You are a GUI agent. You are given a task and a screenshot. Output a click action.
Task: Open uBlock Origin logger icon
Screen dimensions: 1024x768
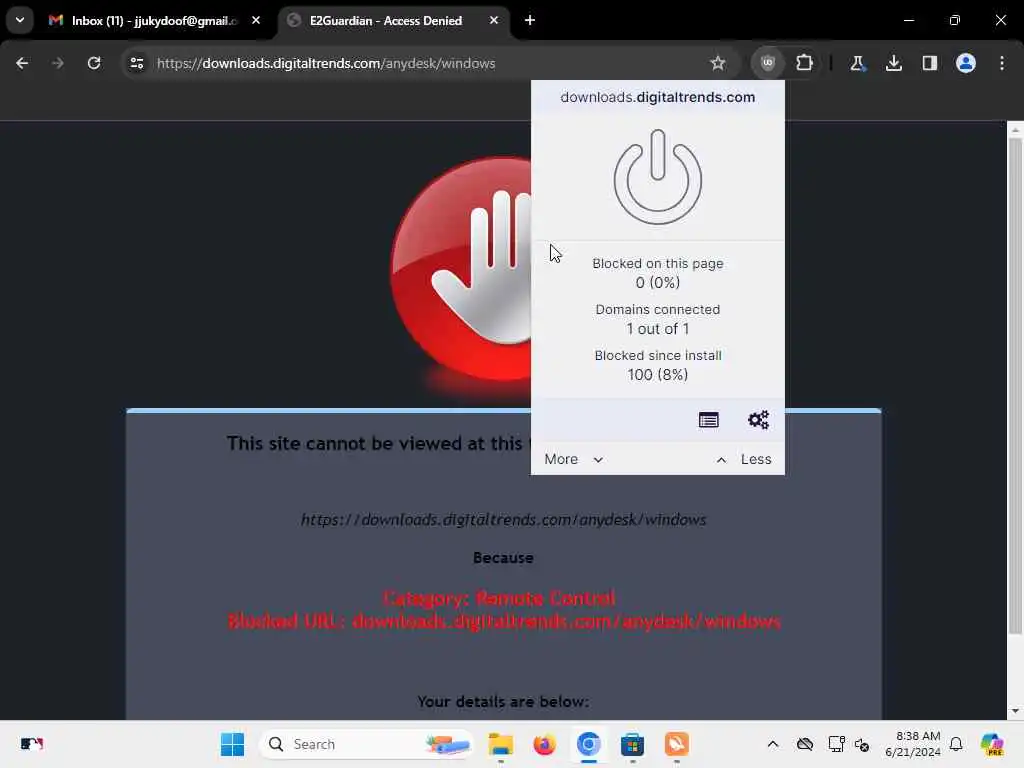pos(709,420)
